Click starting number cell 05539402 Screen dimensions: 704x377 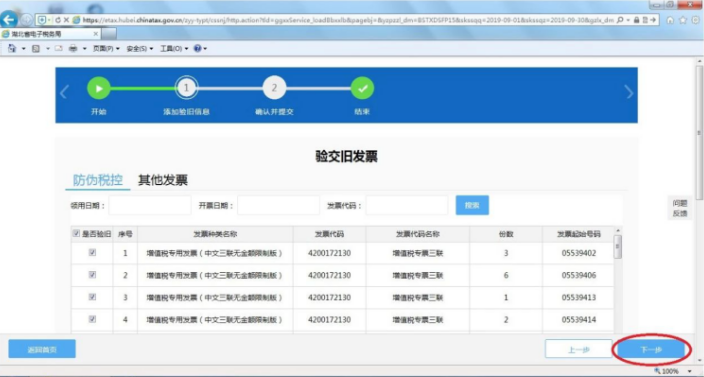579,253
